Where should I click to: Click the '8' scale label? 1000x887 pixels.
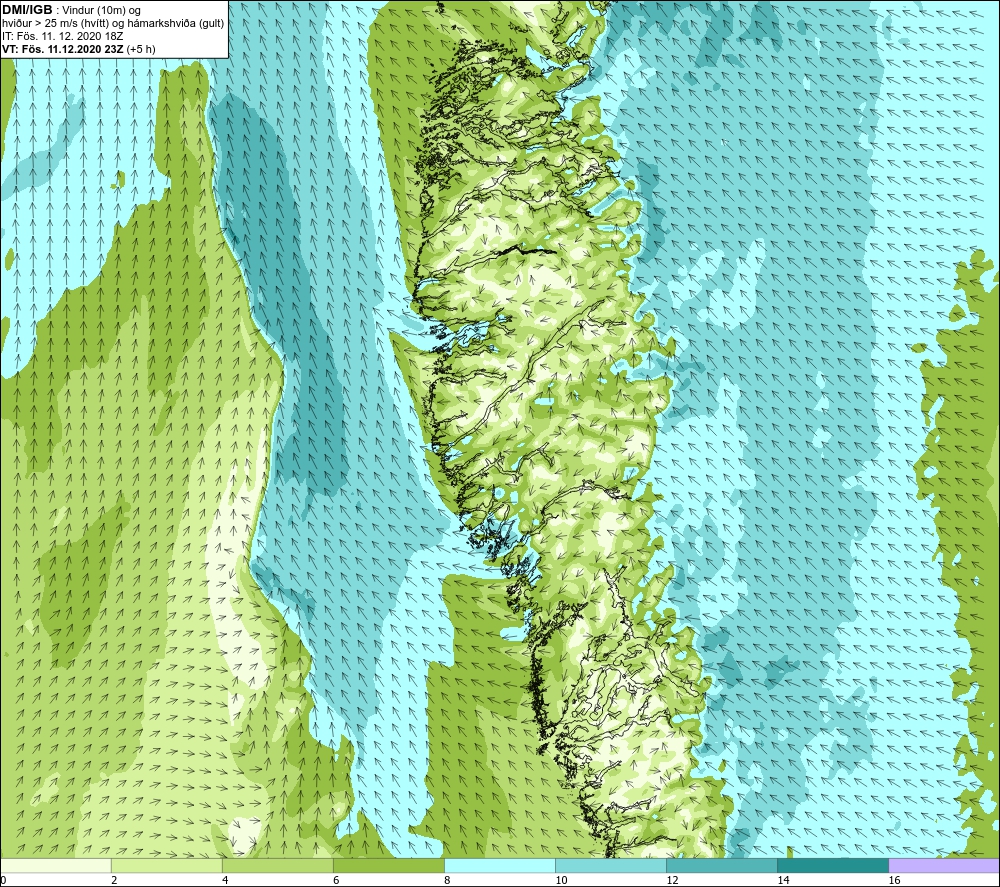(447, 881)
